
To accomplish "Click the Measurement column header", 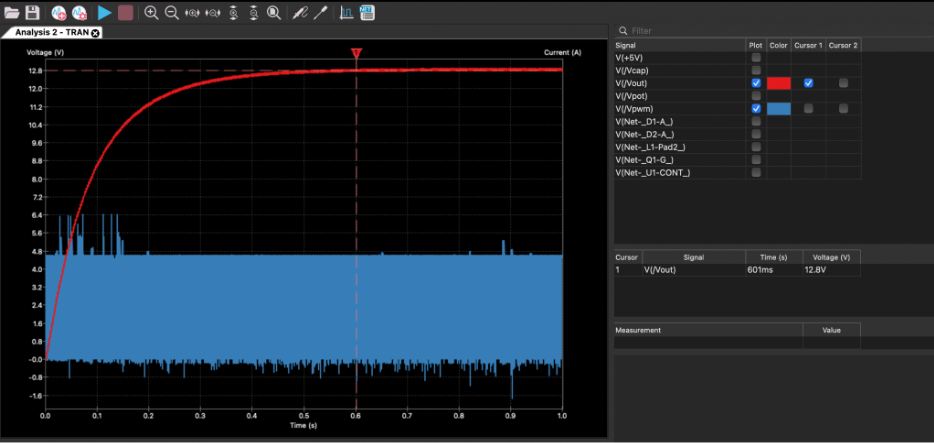I will point(708,330).
